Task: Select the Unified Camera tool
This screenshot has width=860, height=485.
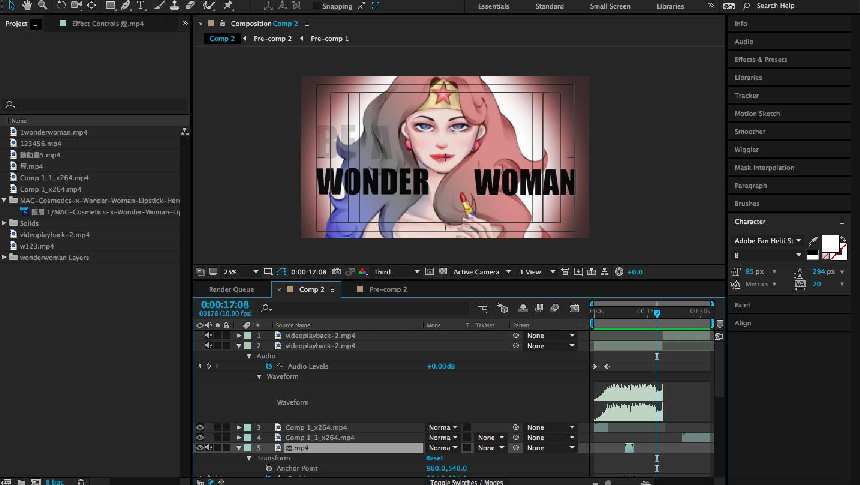Action: coord(76,5)
